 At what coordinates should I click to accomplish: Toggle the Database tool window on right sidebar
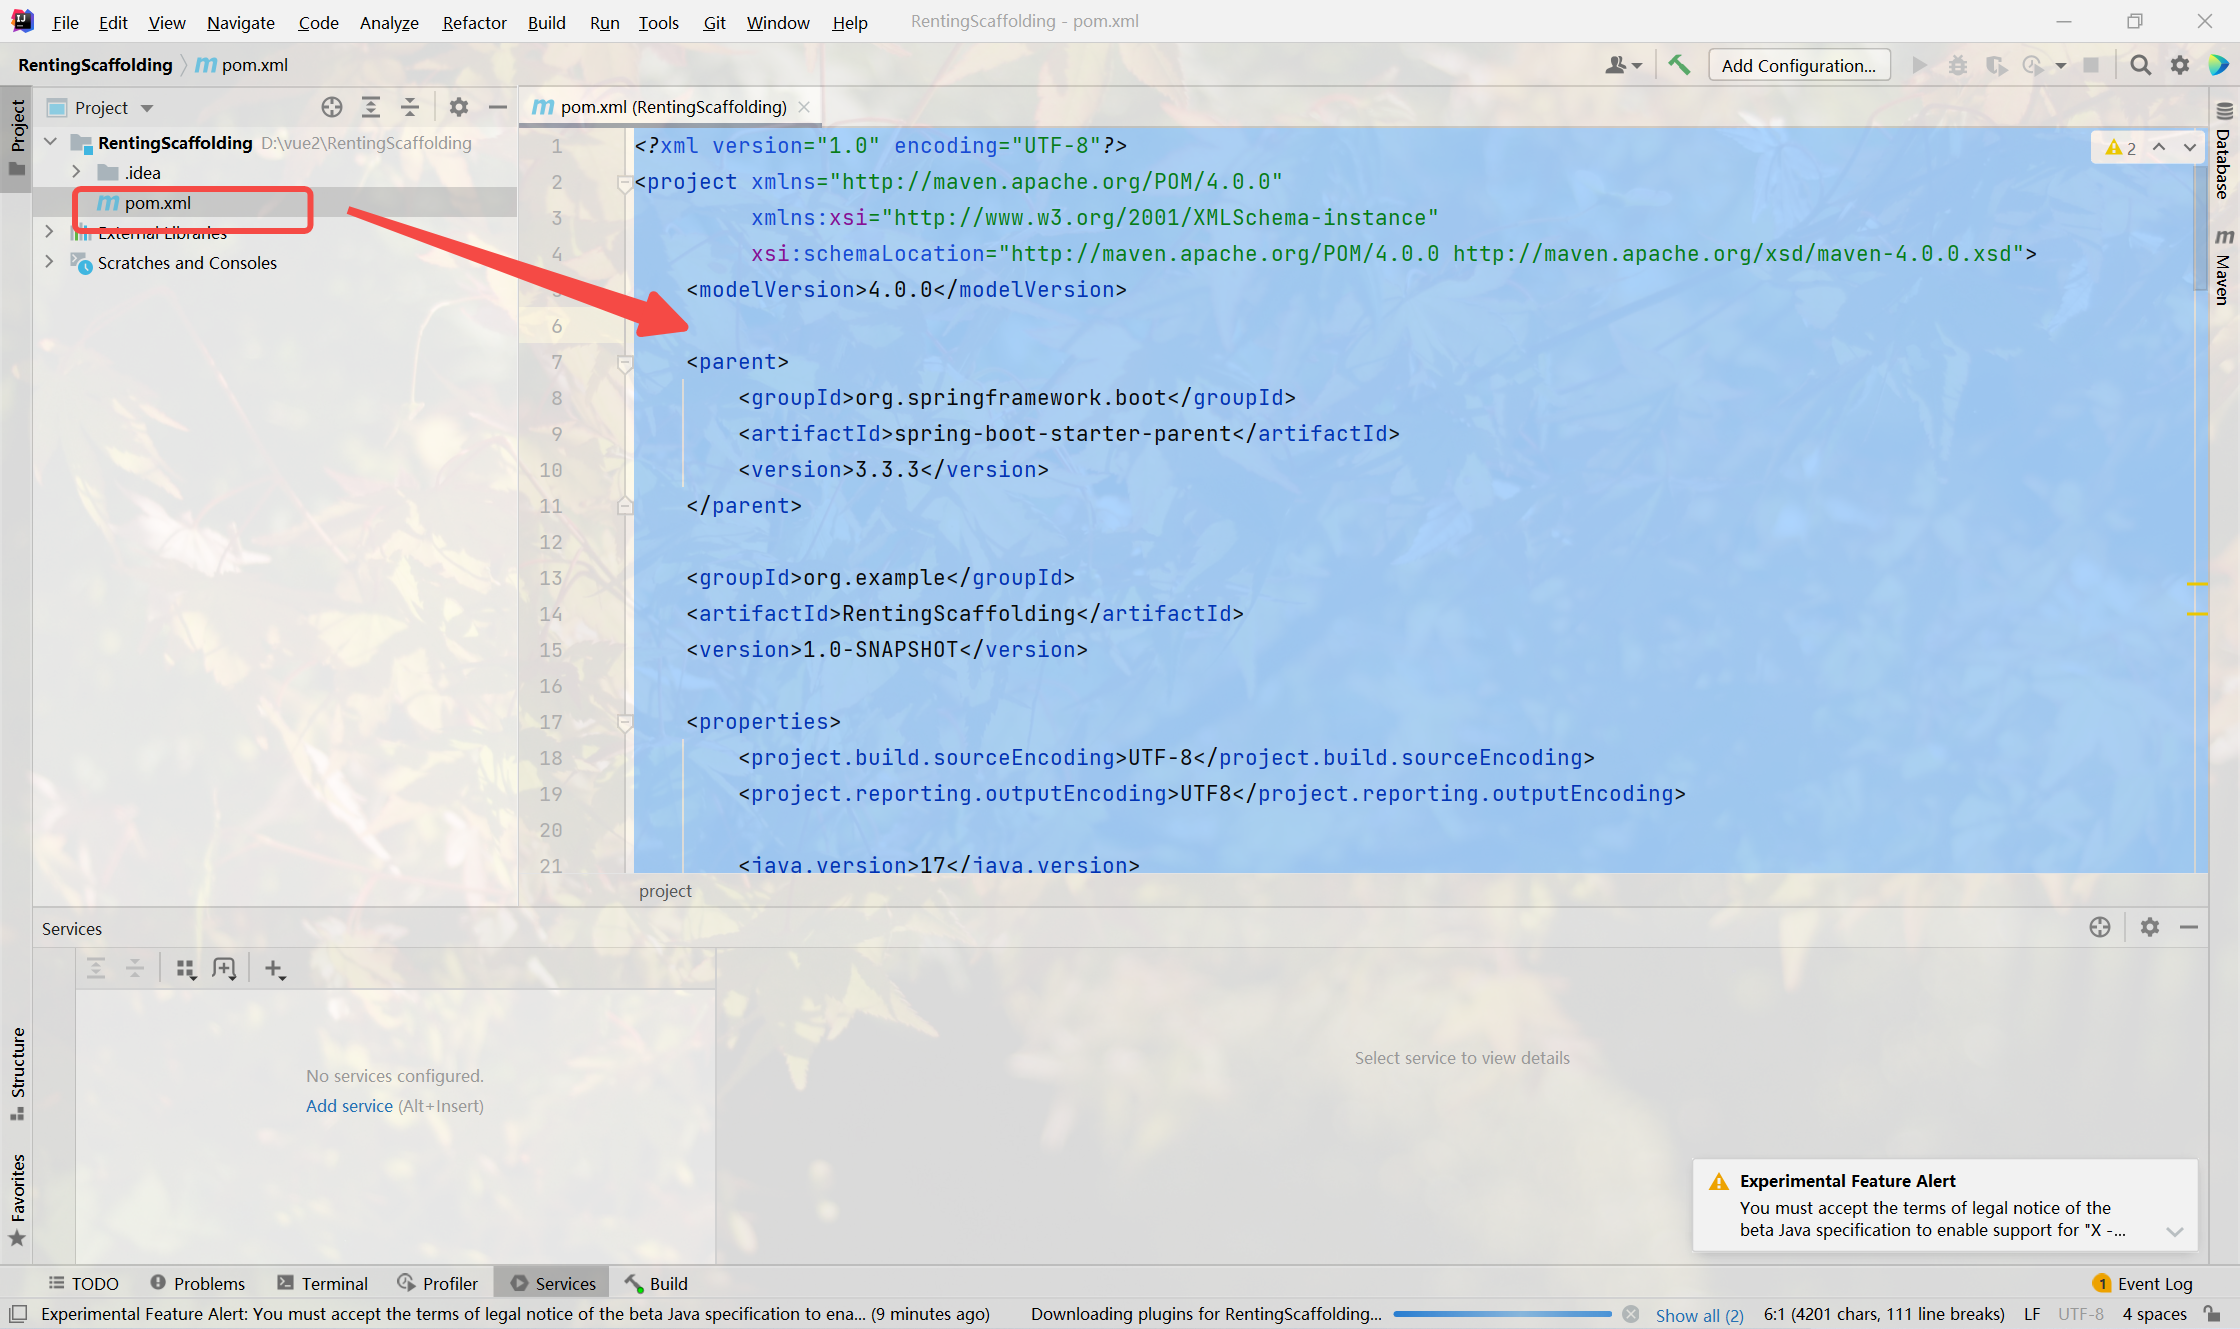tap(2224, 150)
